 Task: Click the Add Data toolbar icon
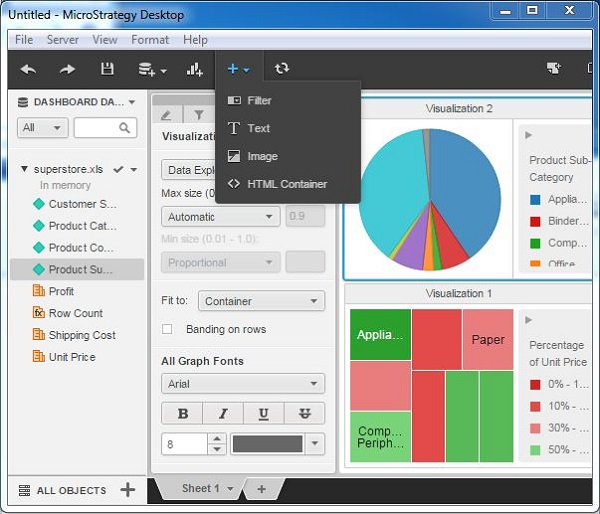pyautogui.click(x=151, y=69)
